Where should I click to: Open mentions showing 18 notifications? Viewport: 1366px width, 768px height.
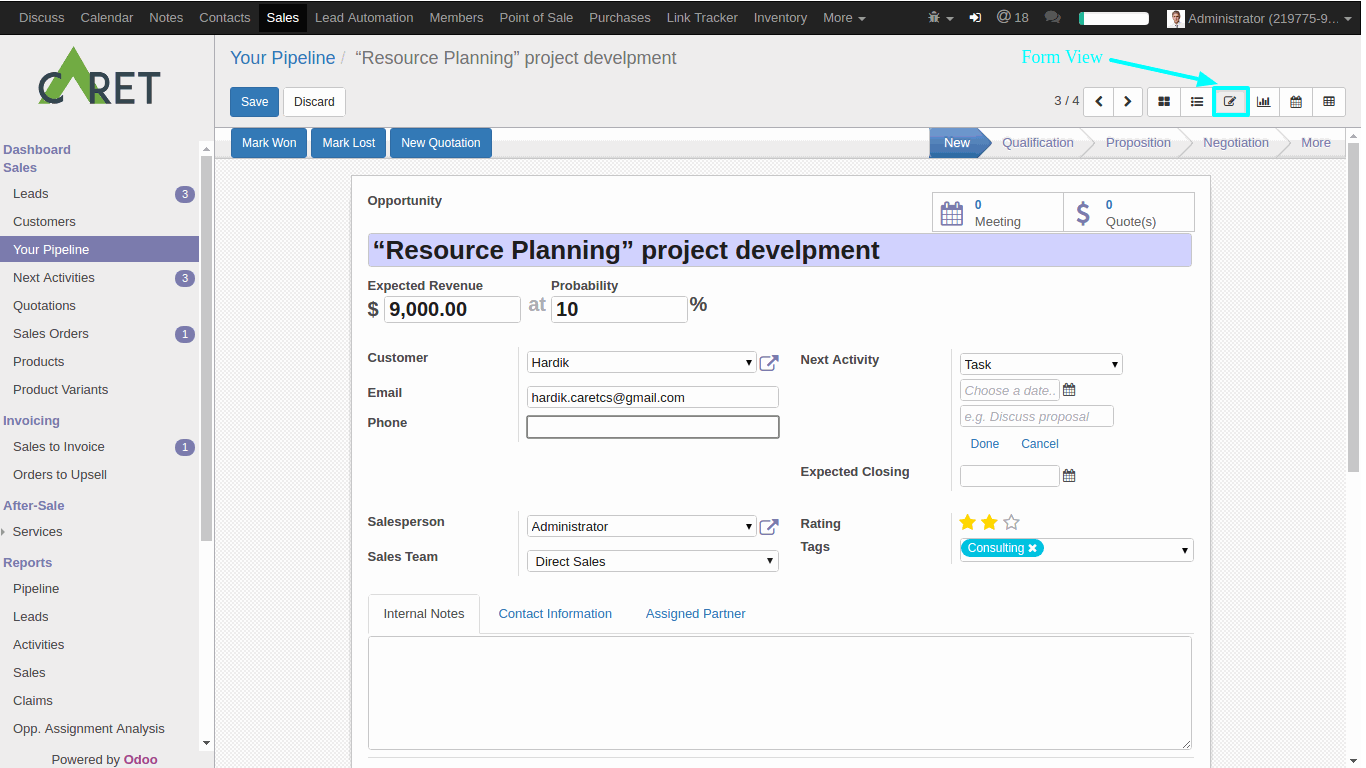(x=1013, y=17)
